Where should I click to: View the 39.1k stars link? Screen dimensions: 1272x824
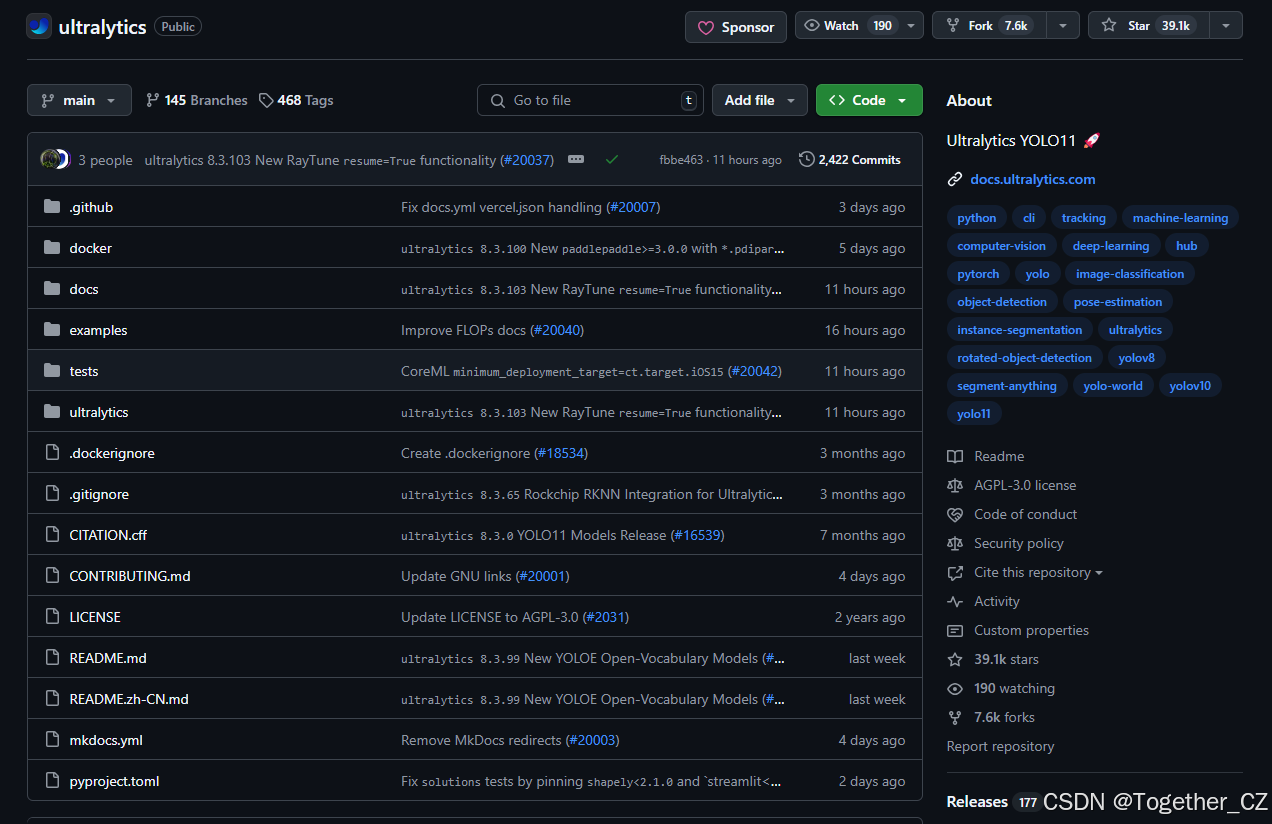tap(993, 659)
